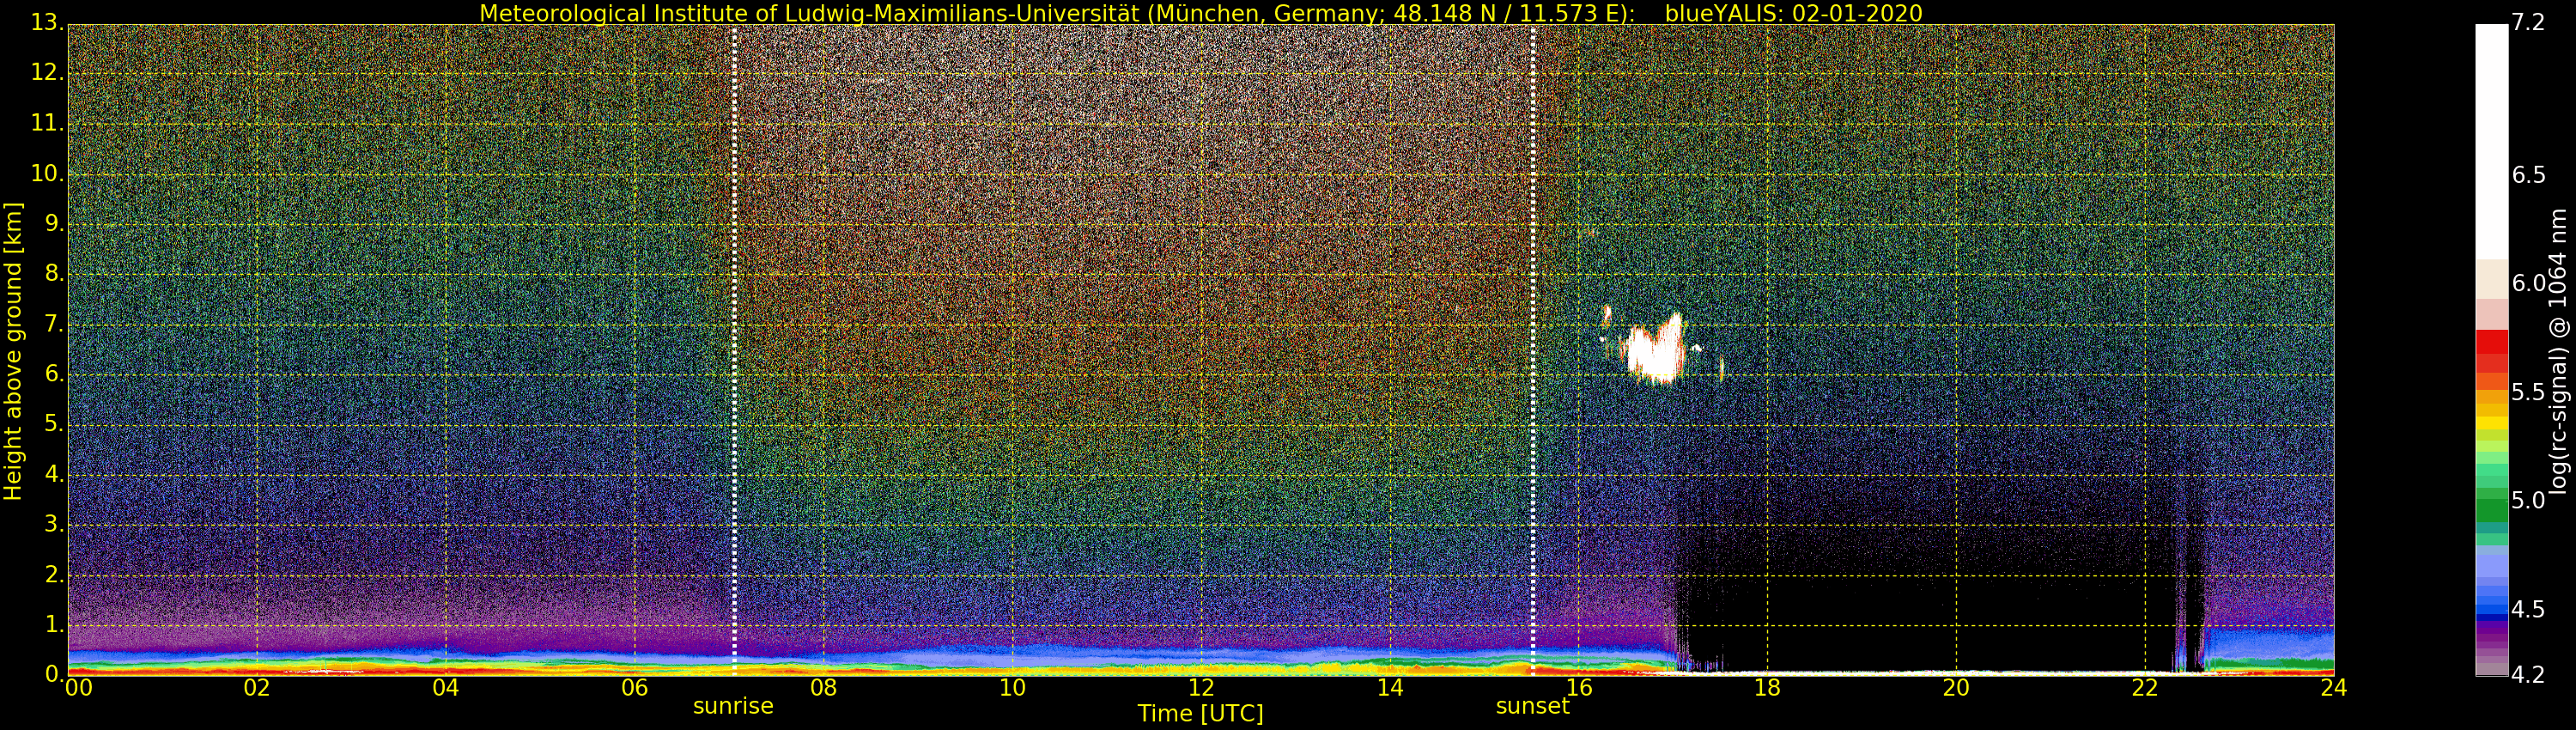Image resolution: width=2576 pixels, height=730 pixels.
Task: Click the 7.2 value on the colorbar
Action: click(x=2529, y=22)
